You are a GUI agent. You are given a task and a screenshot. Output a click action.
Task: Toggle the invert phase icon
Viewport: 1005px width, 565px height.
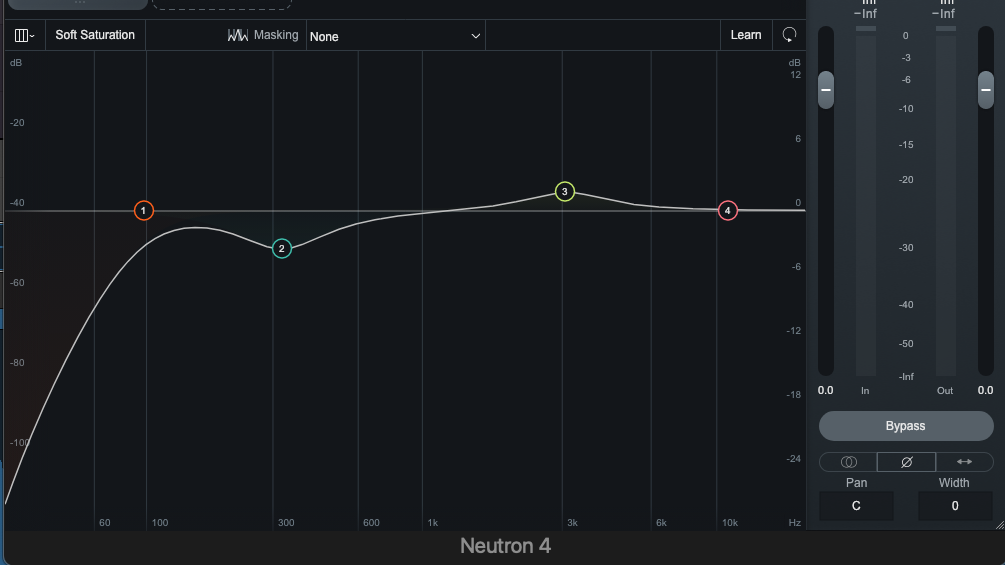click(x=906, y=462)
